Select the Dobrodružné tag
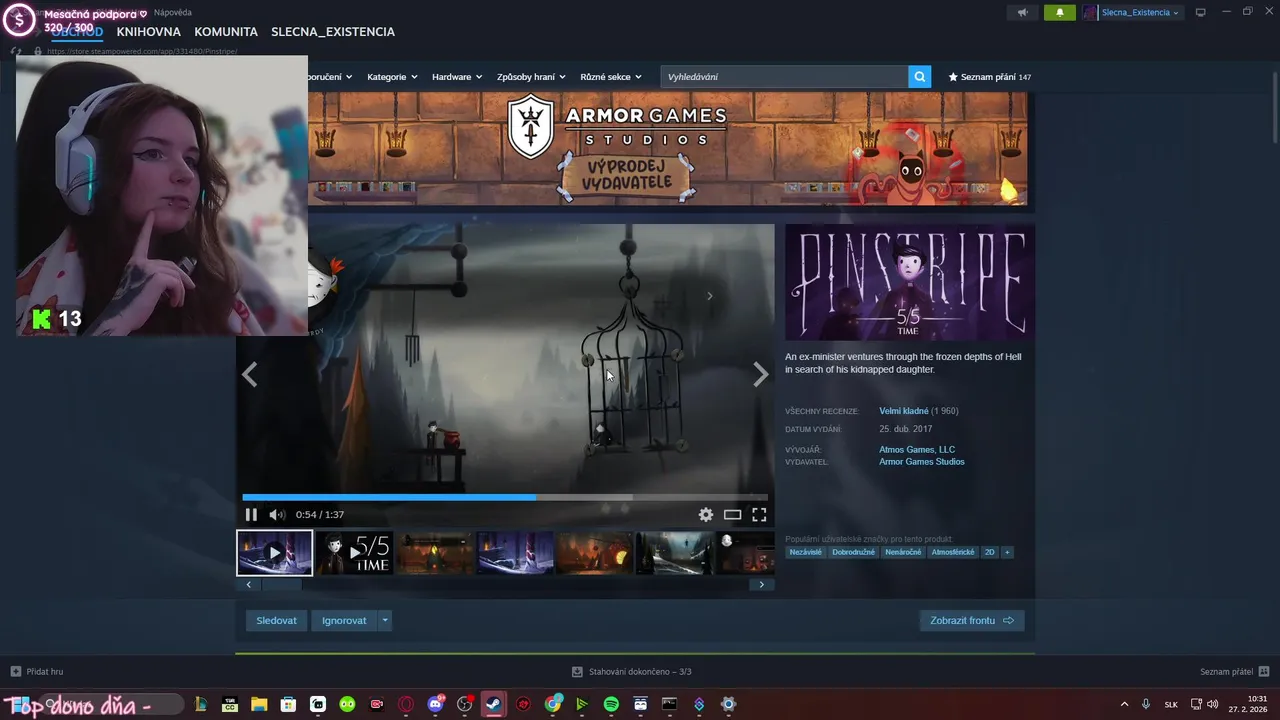This screenshot has width=1280, height=720. (854, 552)
